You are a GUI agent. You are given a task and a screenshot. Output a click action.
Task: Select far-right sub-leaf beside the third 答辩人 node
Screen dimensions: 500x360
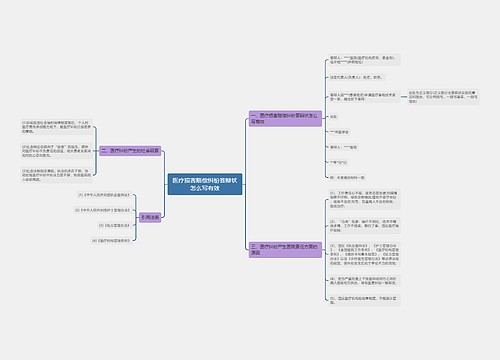click(x=443, y=97)
